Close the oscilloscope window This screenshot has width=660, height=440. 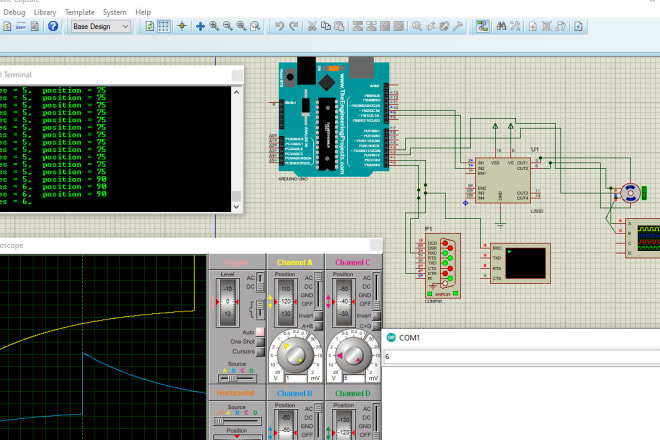coord(376,245)
